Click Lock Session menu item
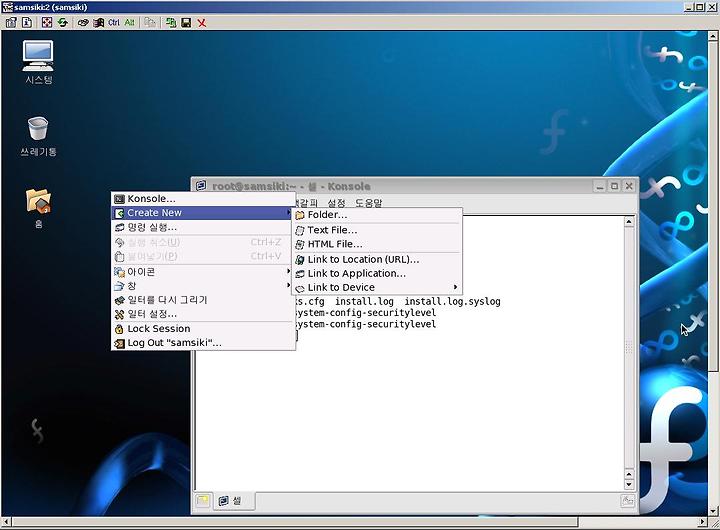720x530 pixels. point(202,329)
